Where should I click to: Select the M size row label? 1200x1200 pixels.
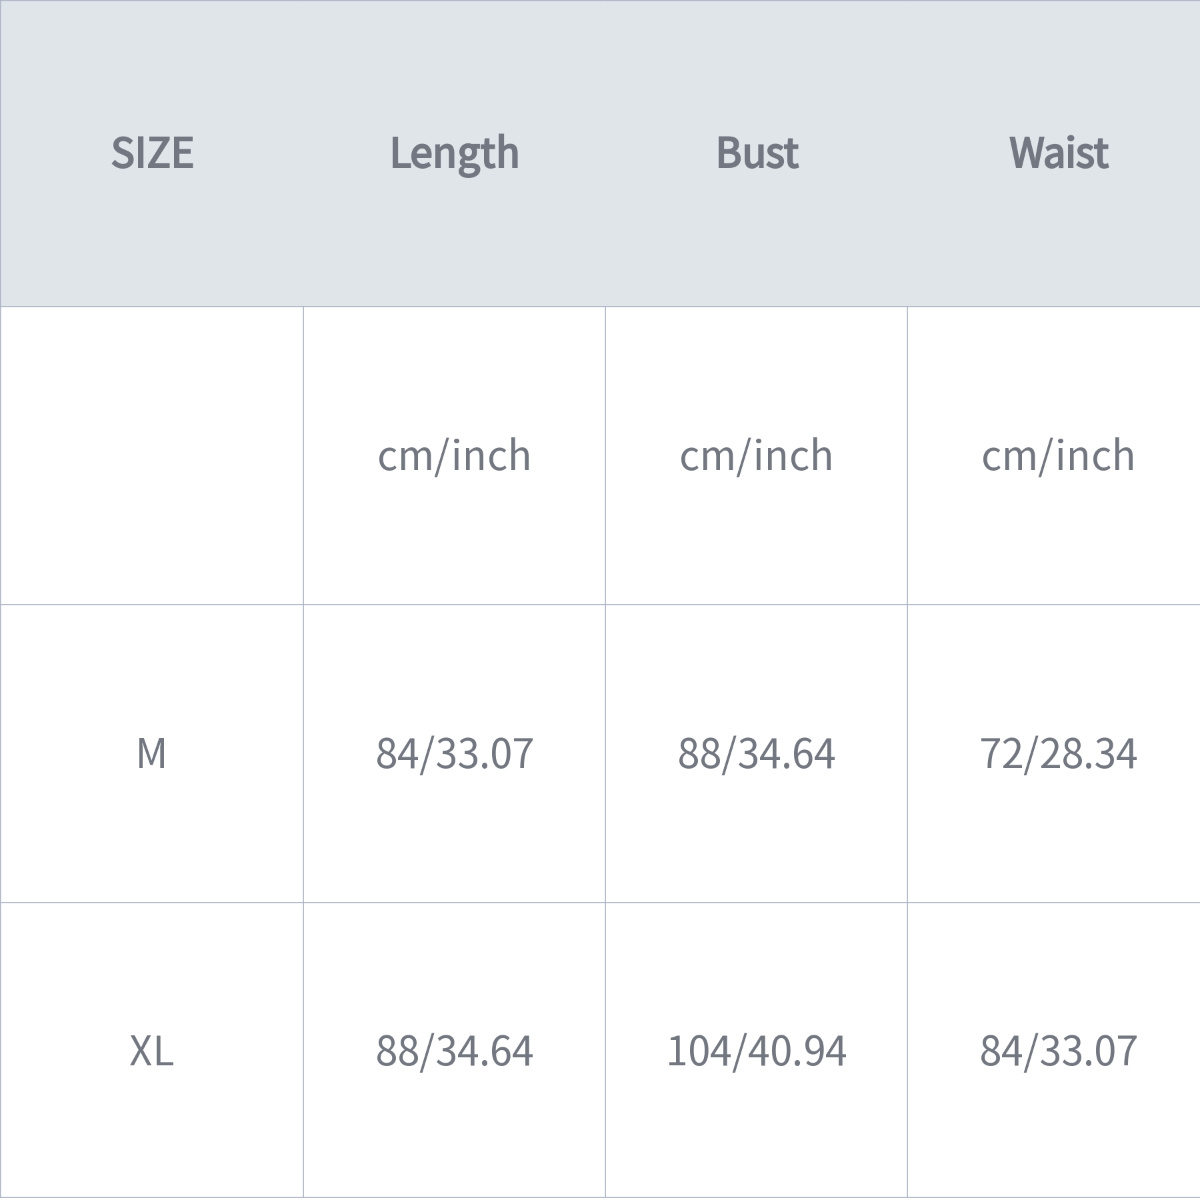[152, 753]
